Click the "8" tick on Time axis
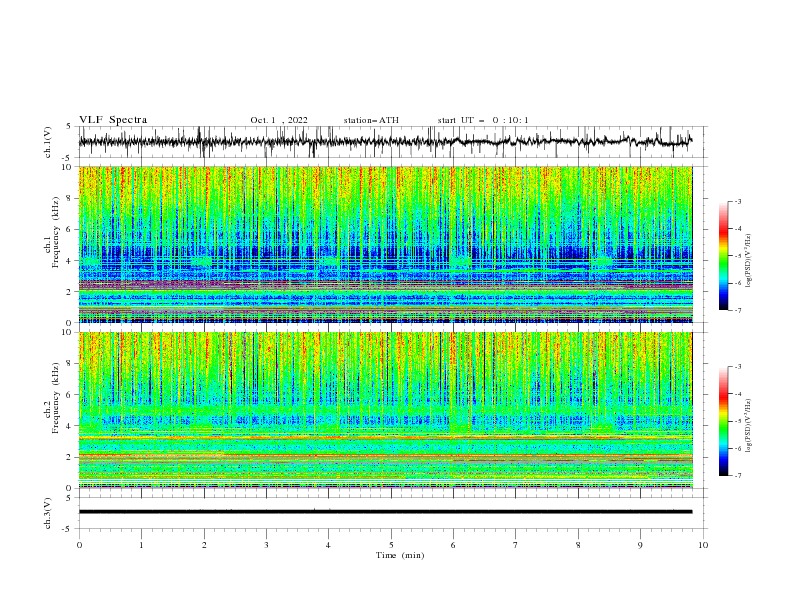 click(578, 545)
